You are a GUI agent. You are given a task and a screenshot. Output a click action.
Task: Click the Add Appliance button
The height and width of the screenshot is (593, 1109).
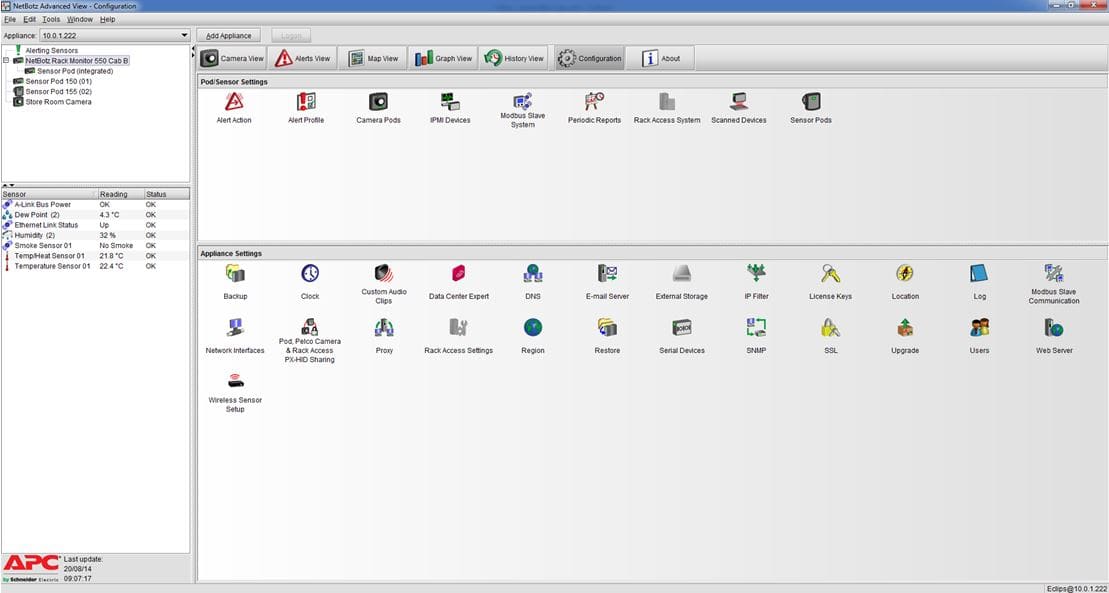coord(228,35)
